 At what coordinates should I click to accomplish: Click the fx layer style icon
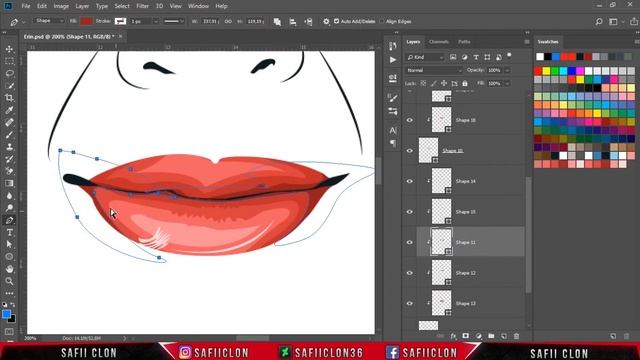coord(453,336)
